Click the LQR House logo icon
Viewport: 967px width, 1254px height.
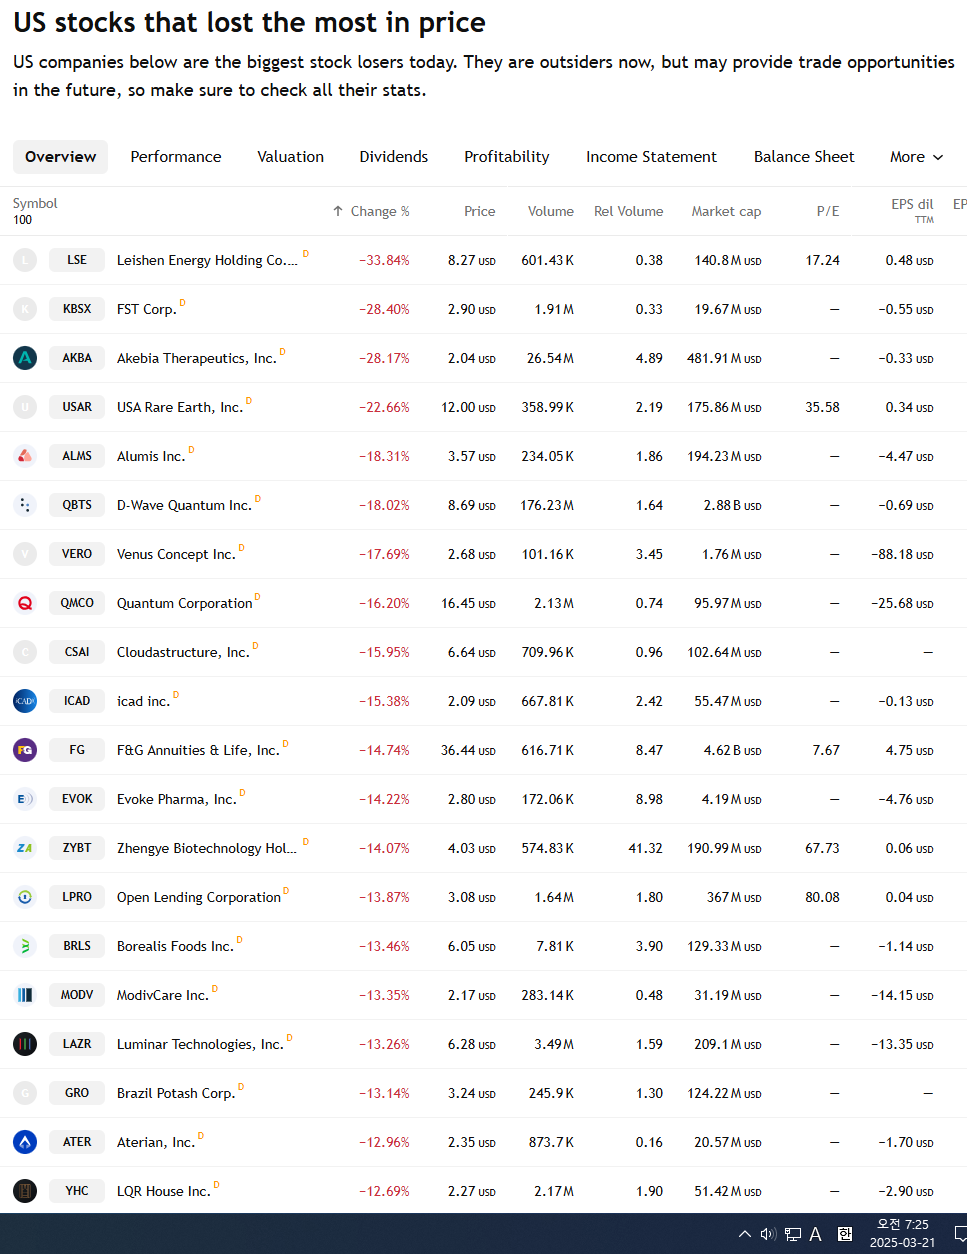point(25,1191)
